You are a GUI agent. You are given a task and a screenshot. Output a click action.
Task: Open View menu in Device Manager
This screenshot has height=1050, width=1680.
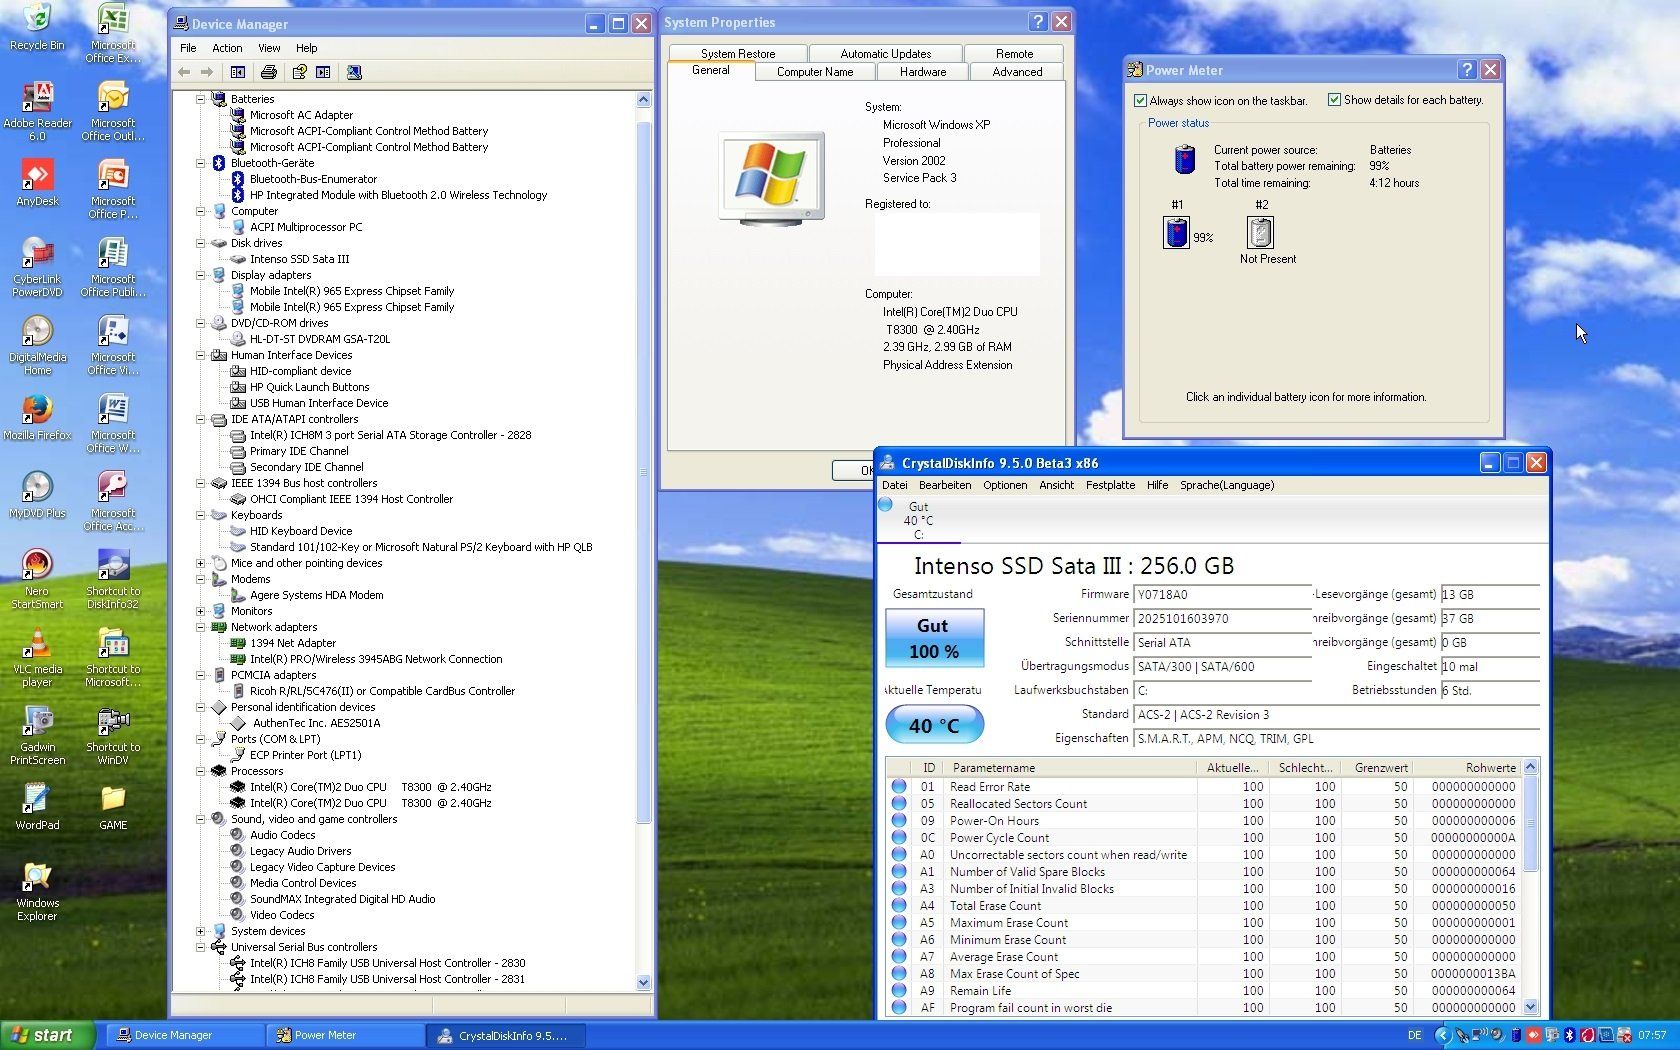[269, 48]
